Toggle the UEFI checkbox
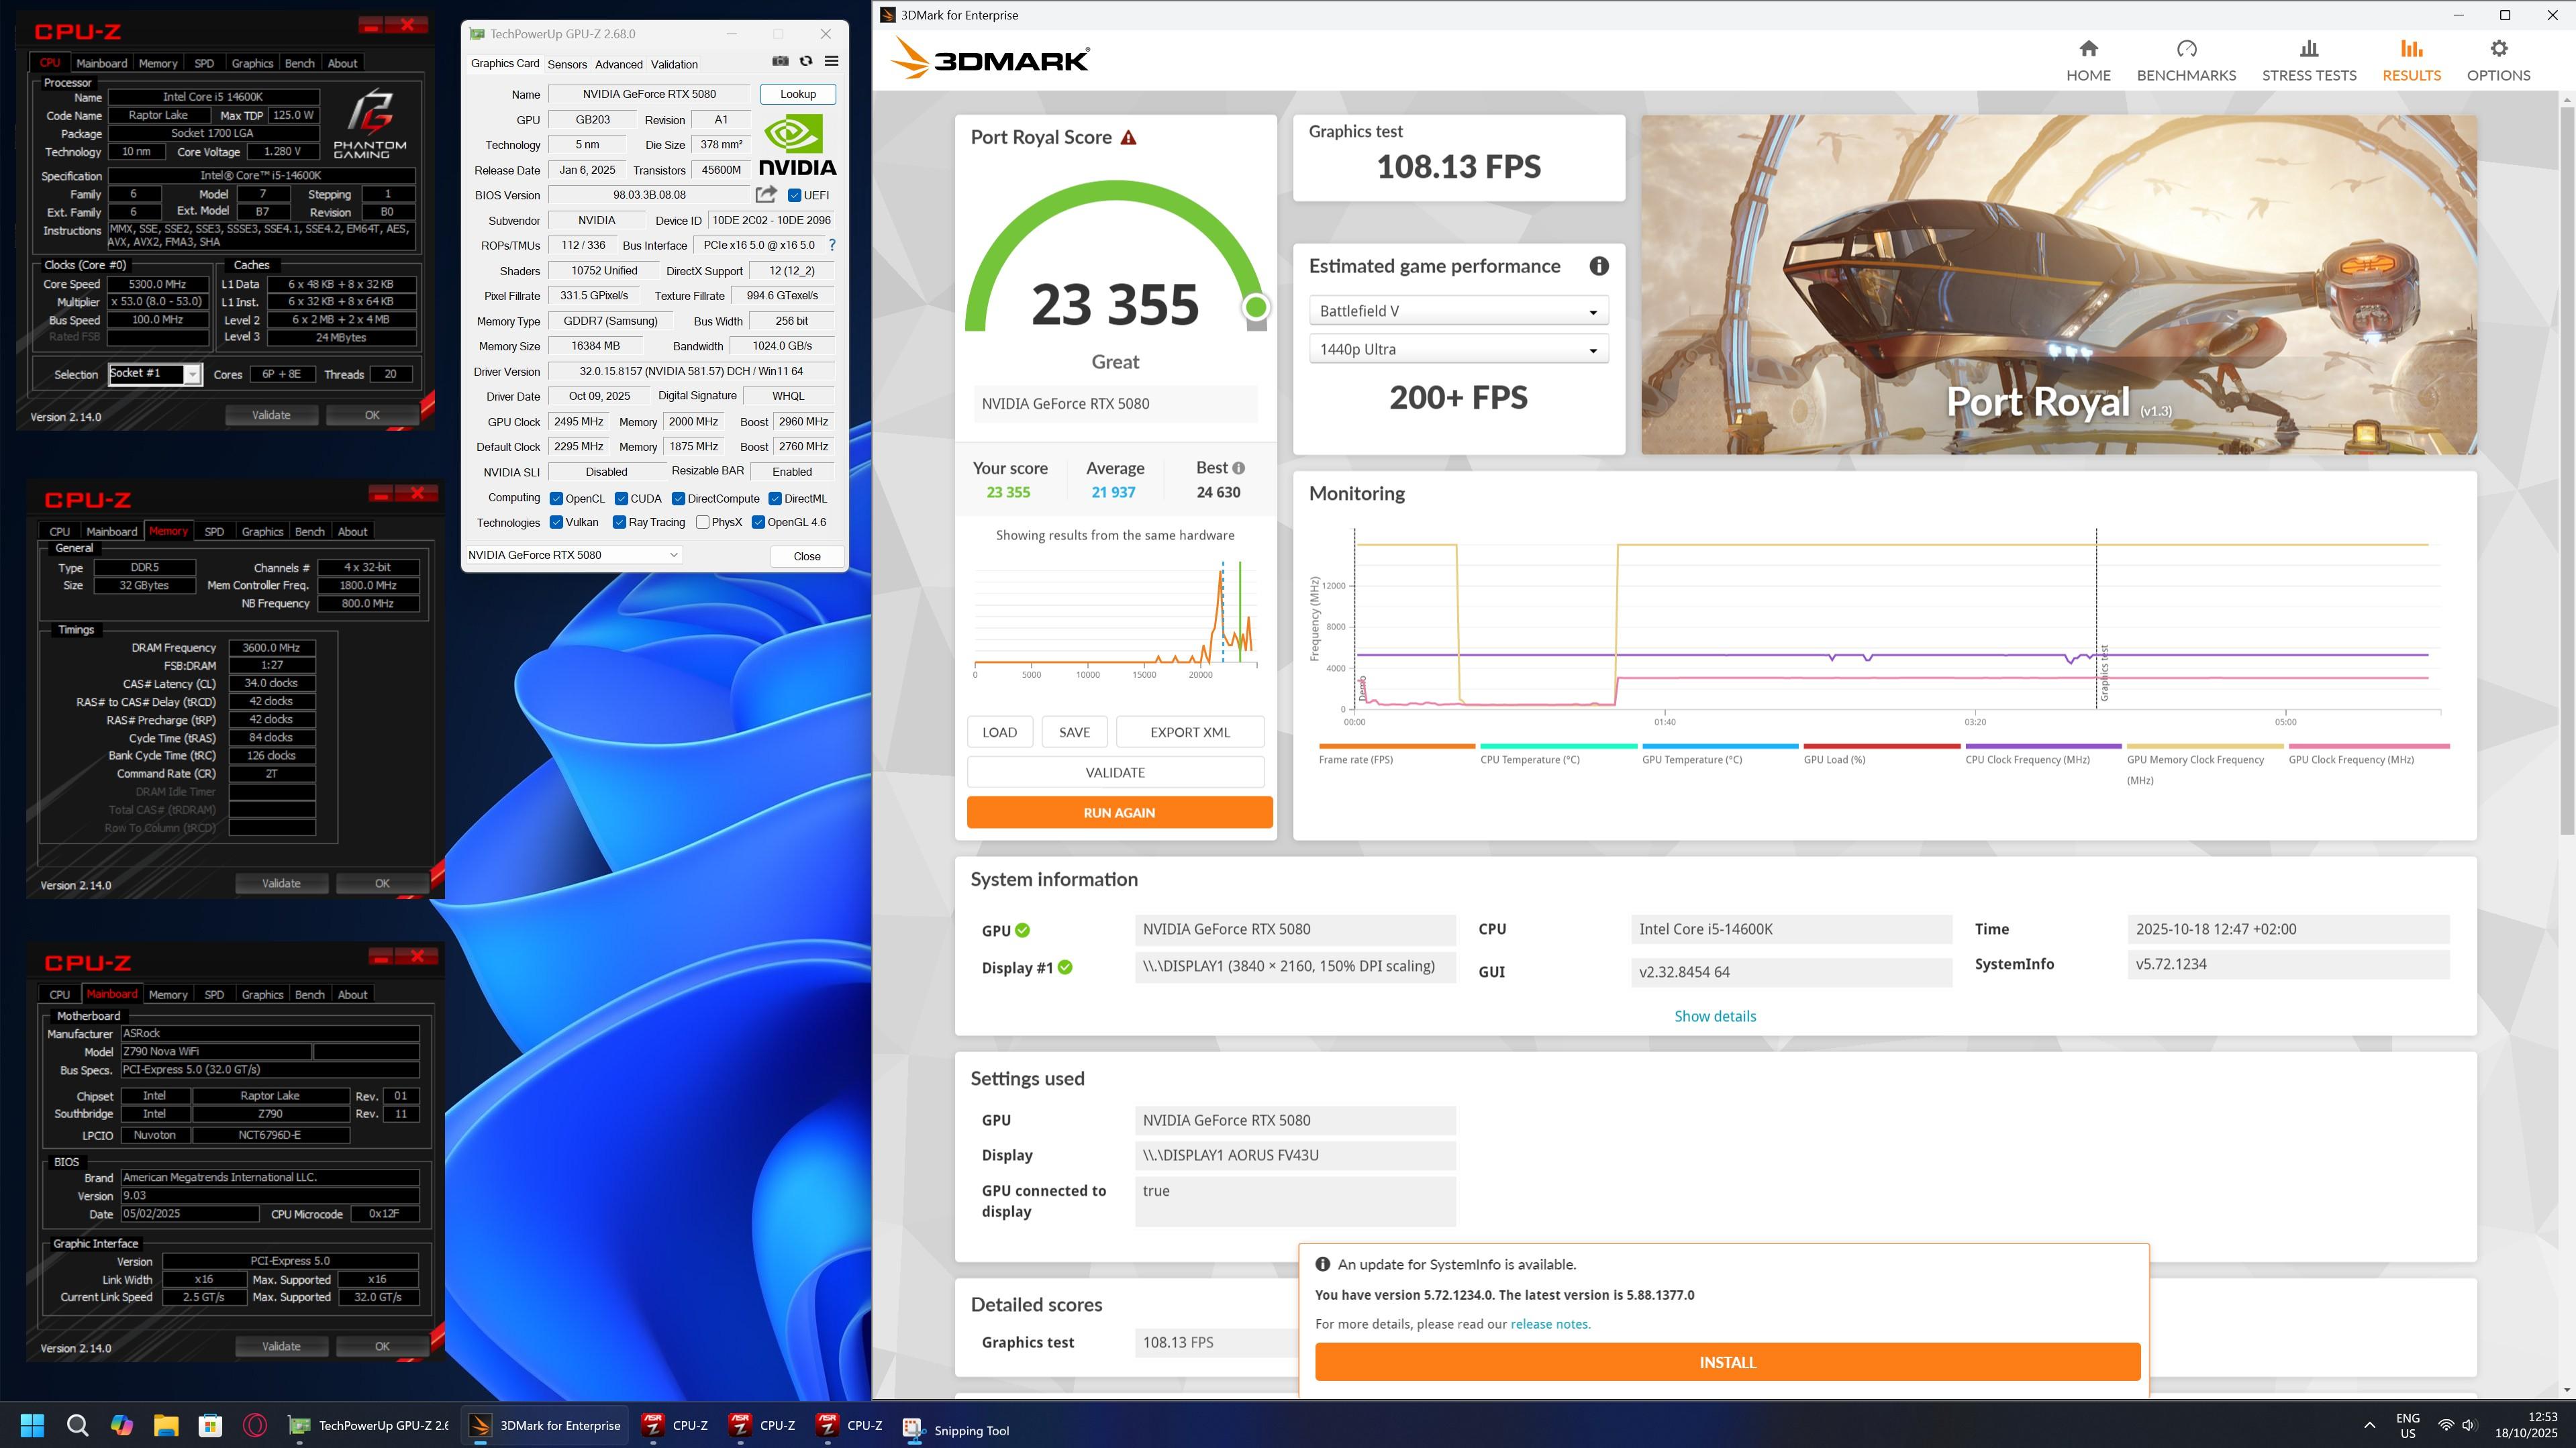The width and height of the screenshot is (2576, 1448). pos(795,195)
